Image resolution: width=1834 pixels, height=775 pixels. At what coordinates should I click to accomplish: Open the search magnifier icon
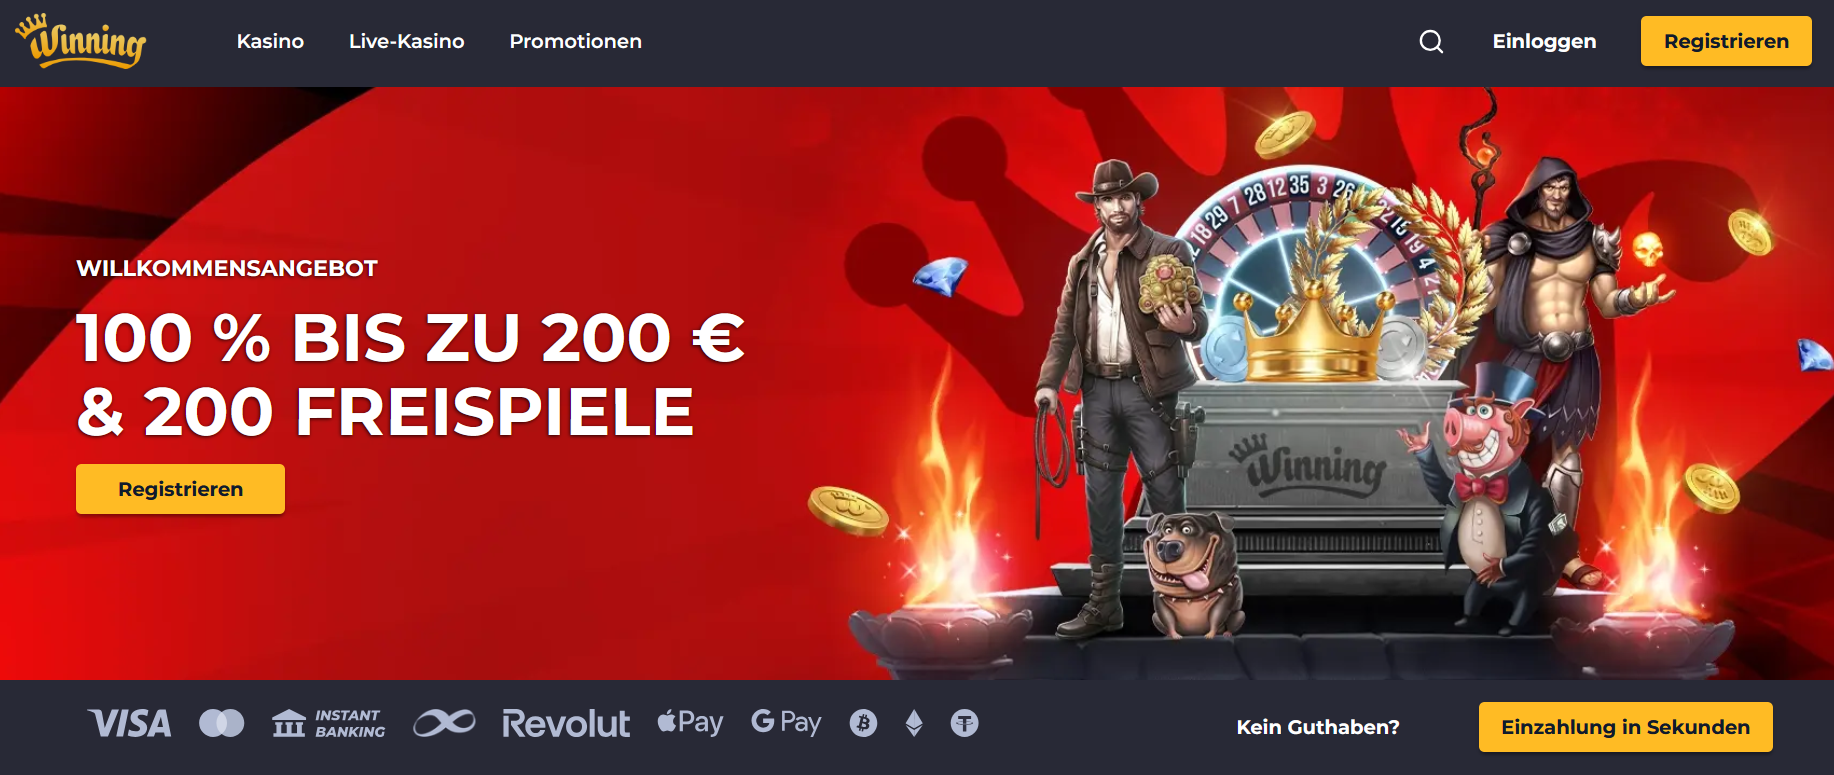[x=1431, y=41]
